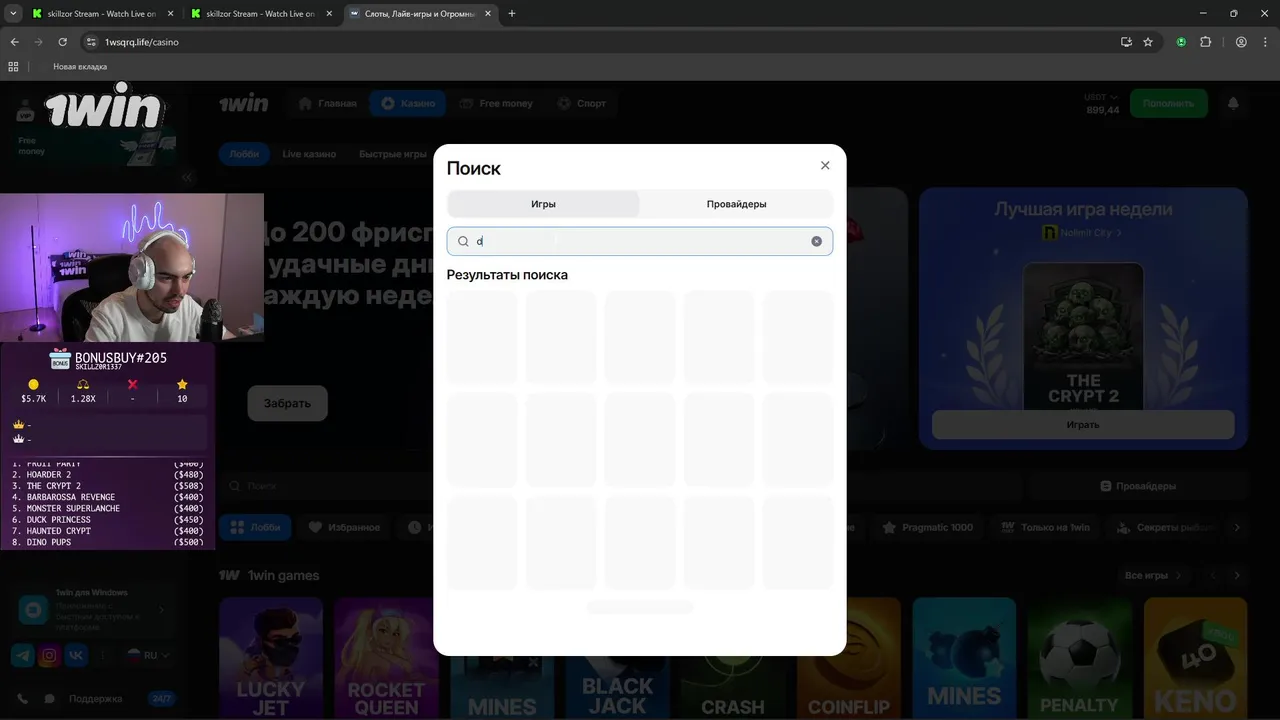Click the Пополнить deposit button

(1168, 103)
